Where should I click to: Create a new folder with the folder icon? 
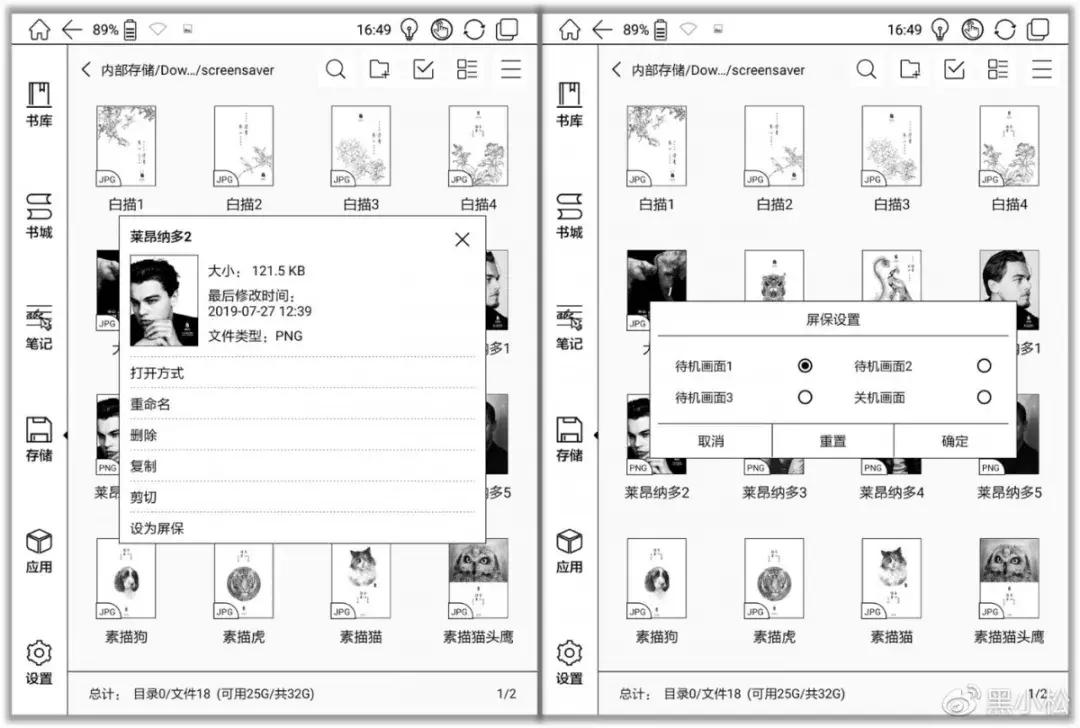[380, 69]
